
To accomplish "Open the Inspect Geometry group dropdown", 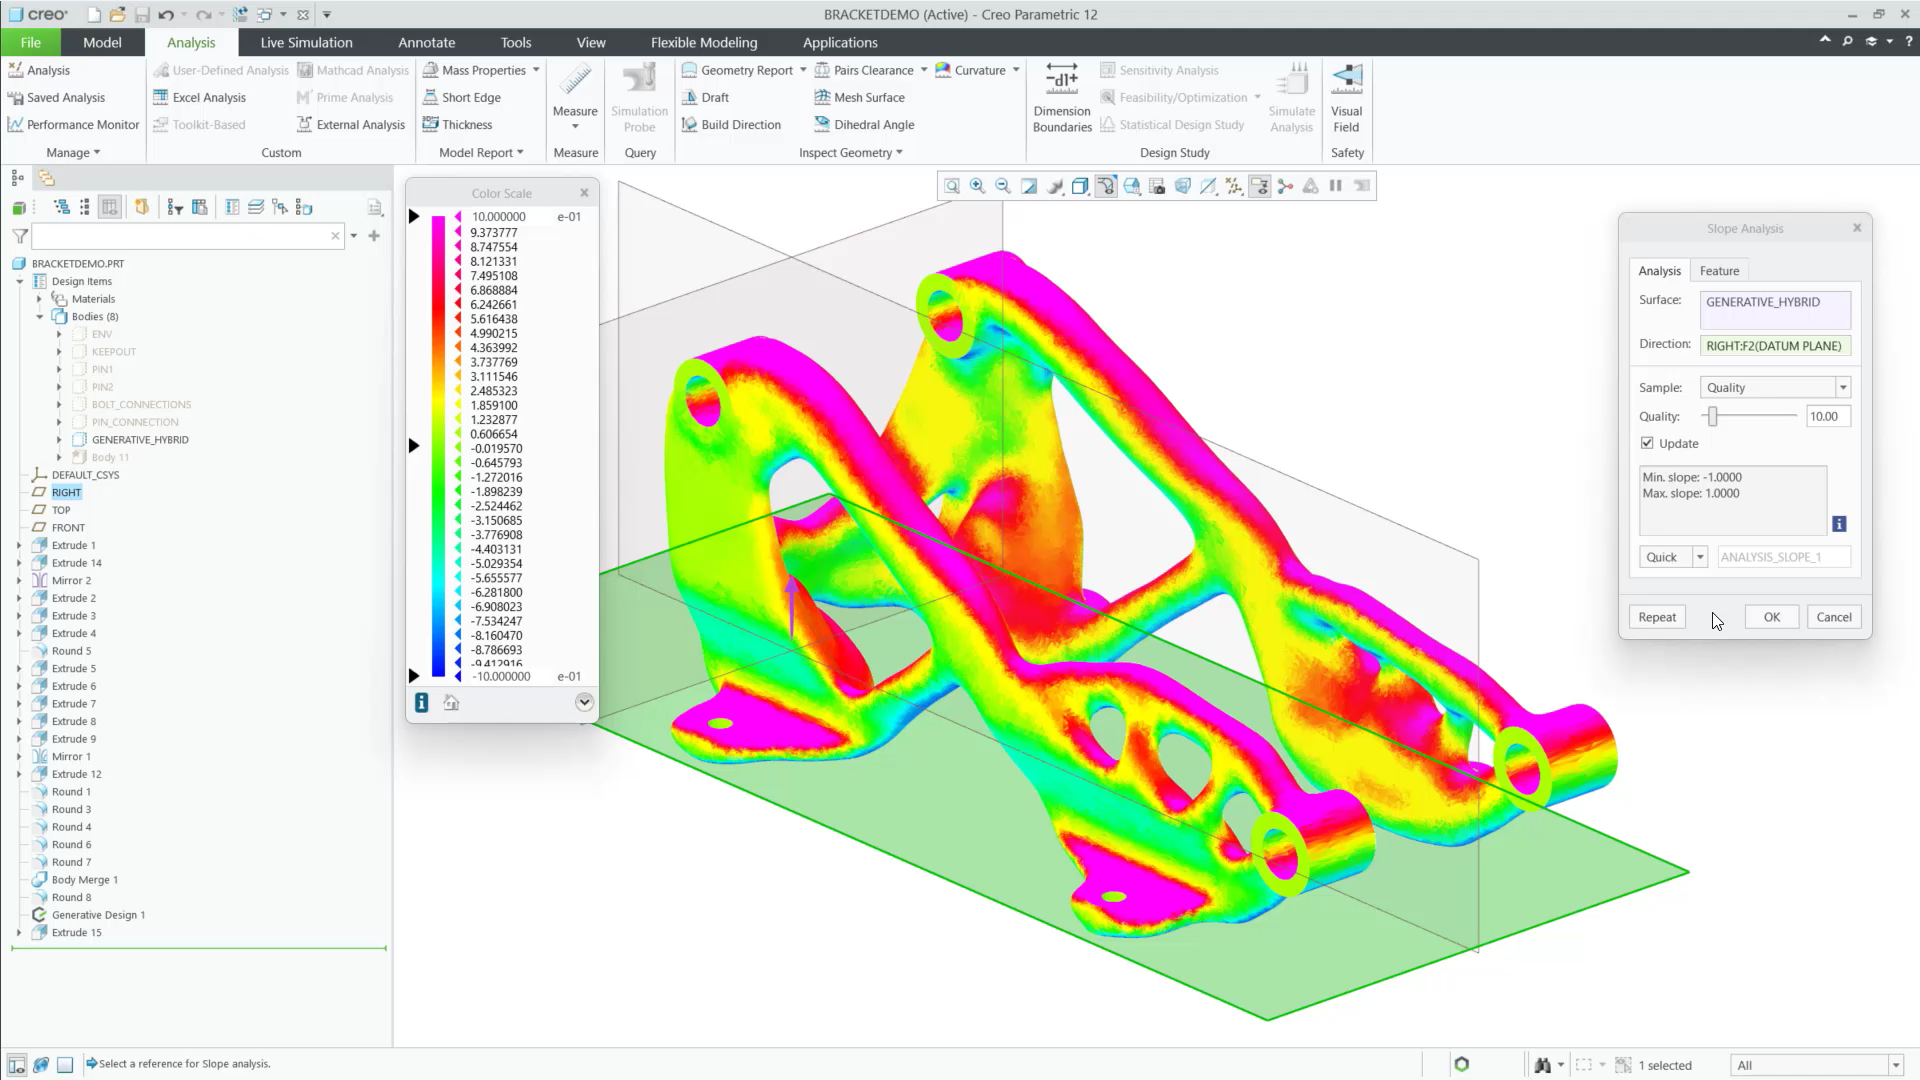I will [851, 153].
